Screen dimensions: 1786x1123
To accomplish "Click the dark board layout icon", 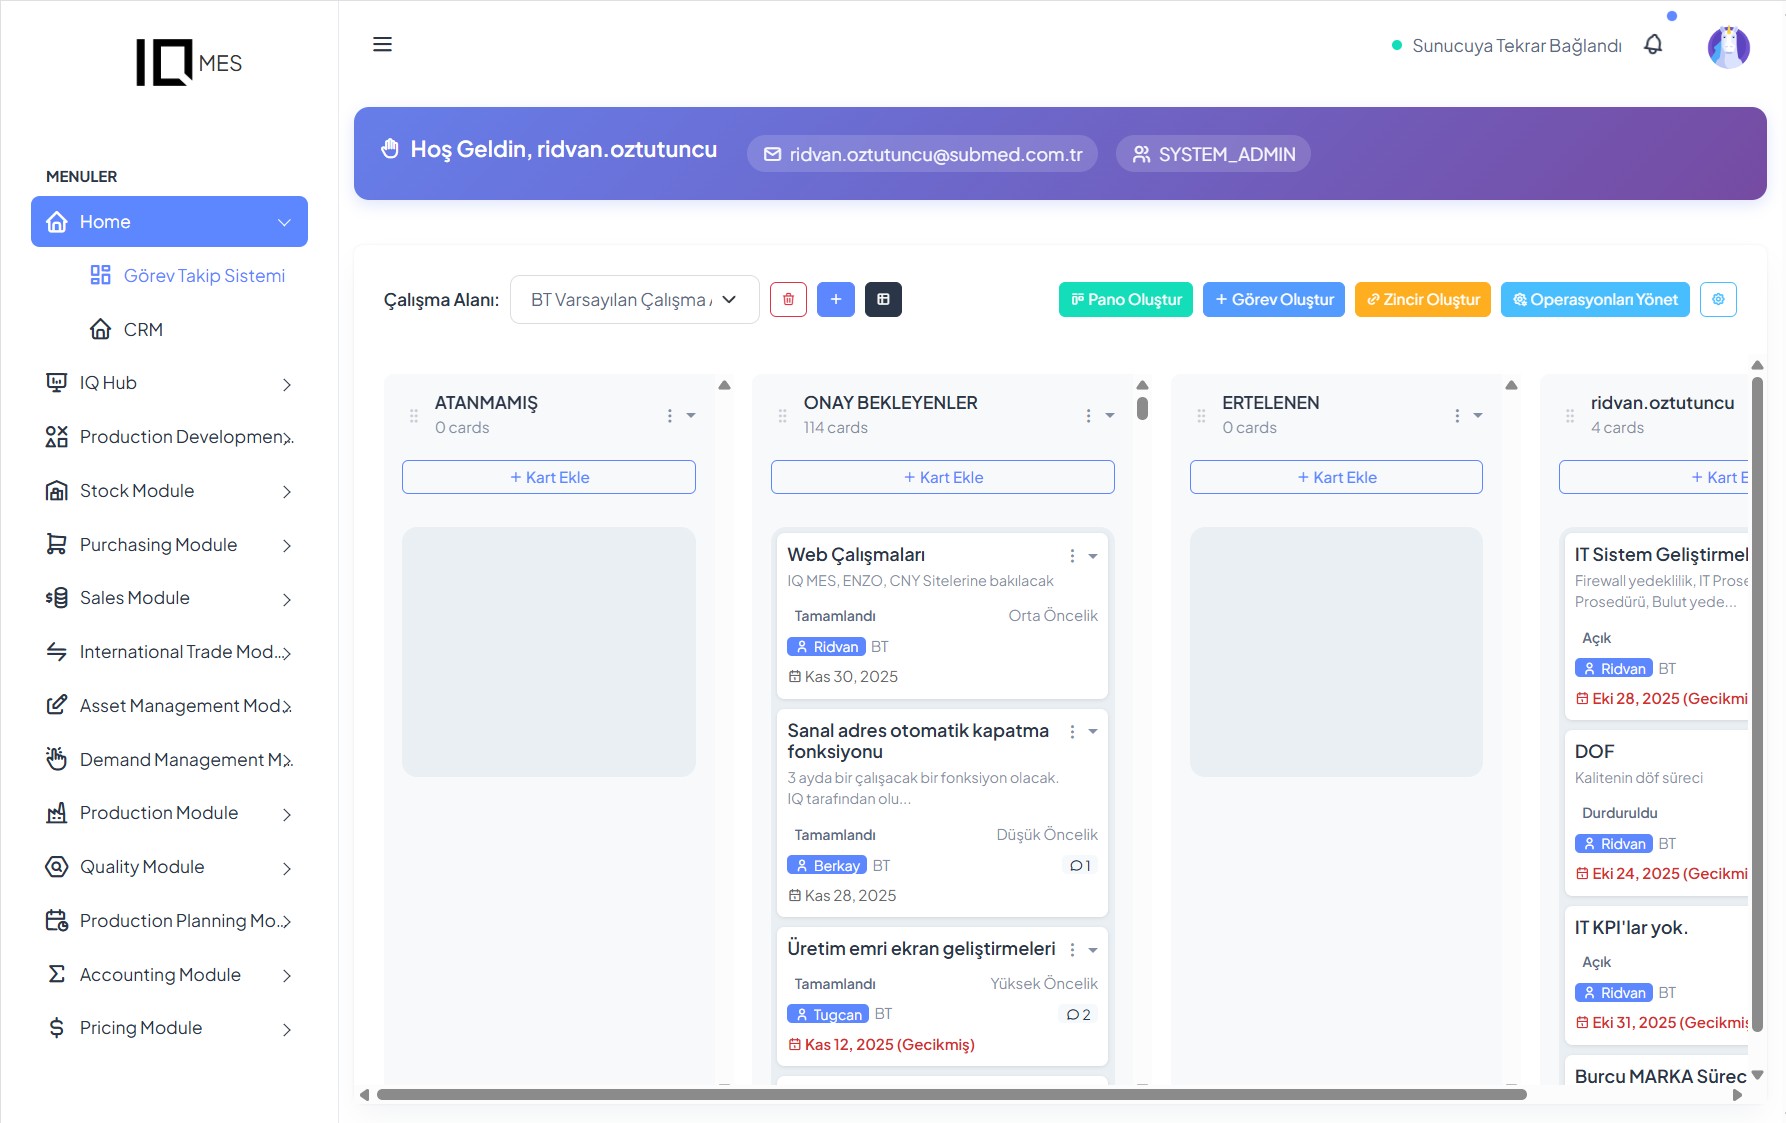I will pyautogui.click(x=883, y=300).
